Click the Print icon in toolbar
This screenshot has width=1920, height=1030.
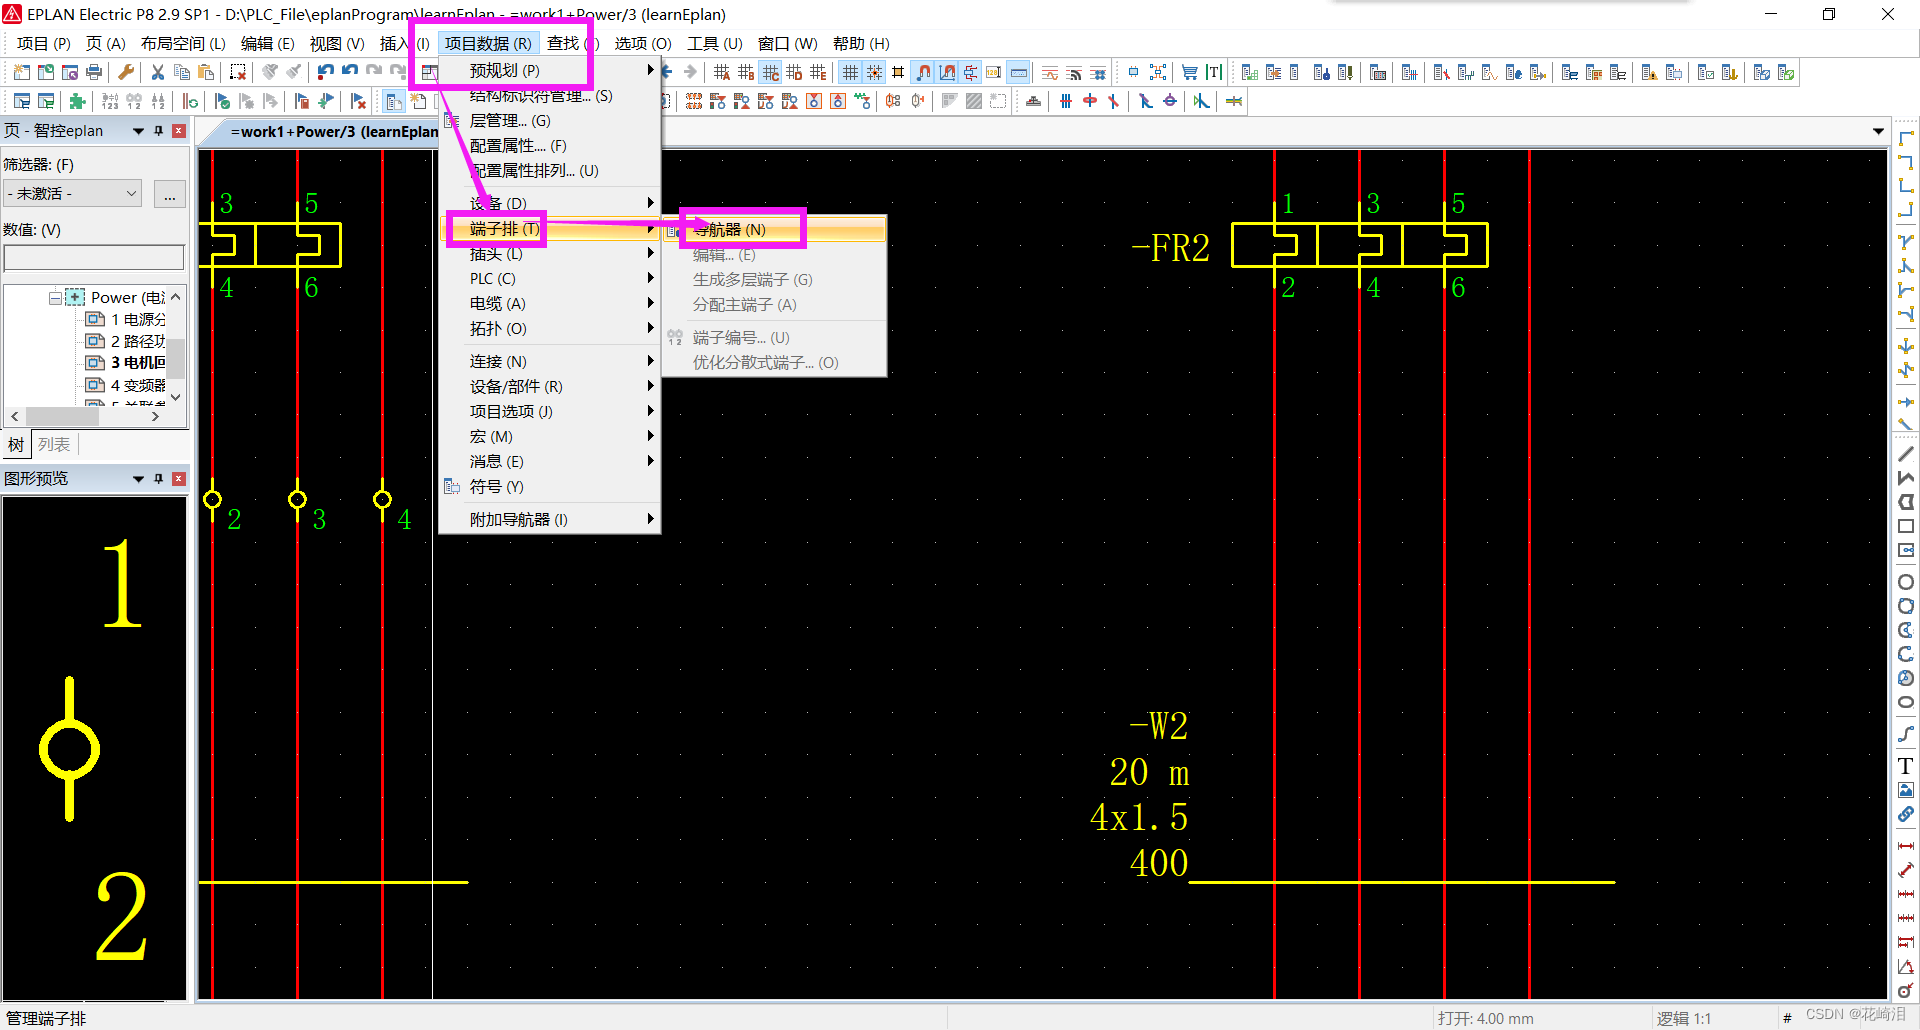point(94,72)
